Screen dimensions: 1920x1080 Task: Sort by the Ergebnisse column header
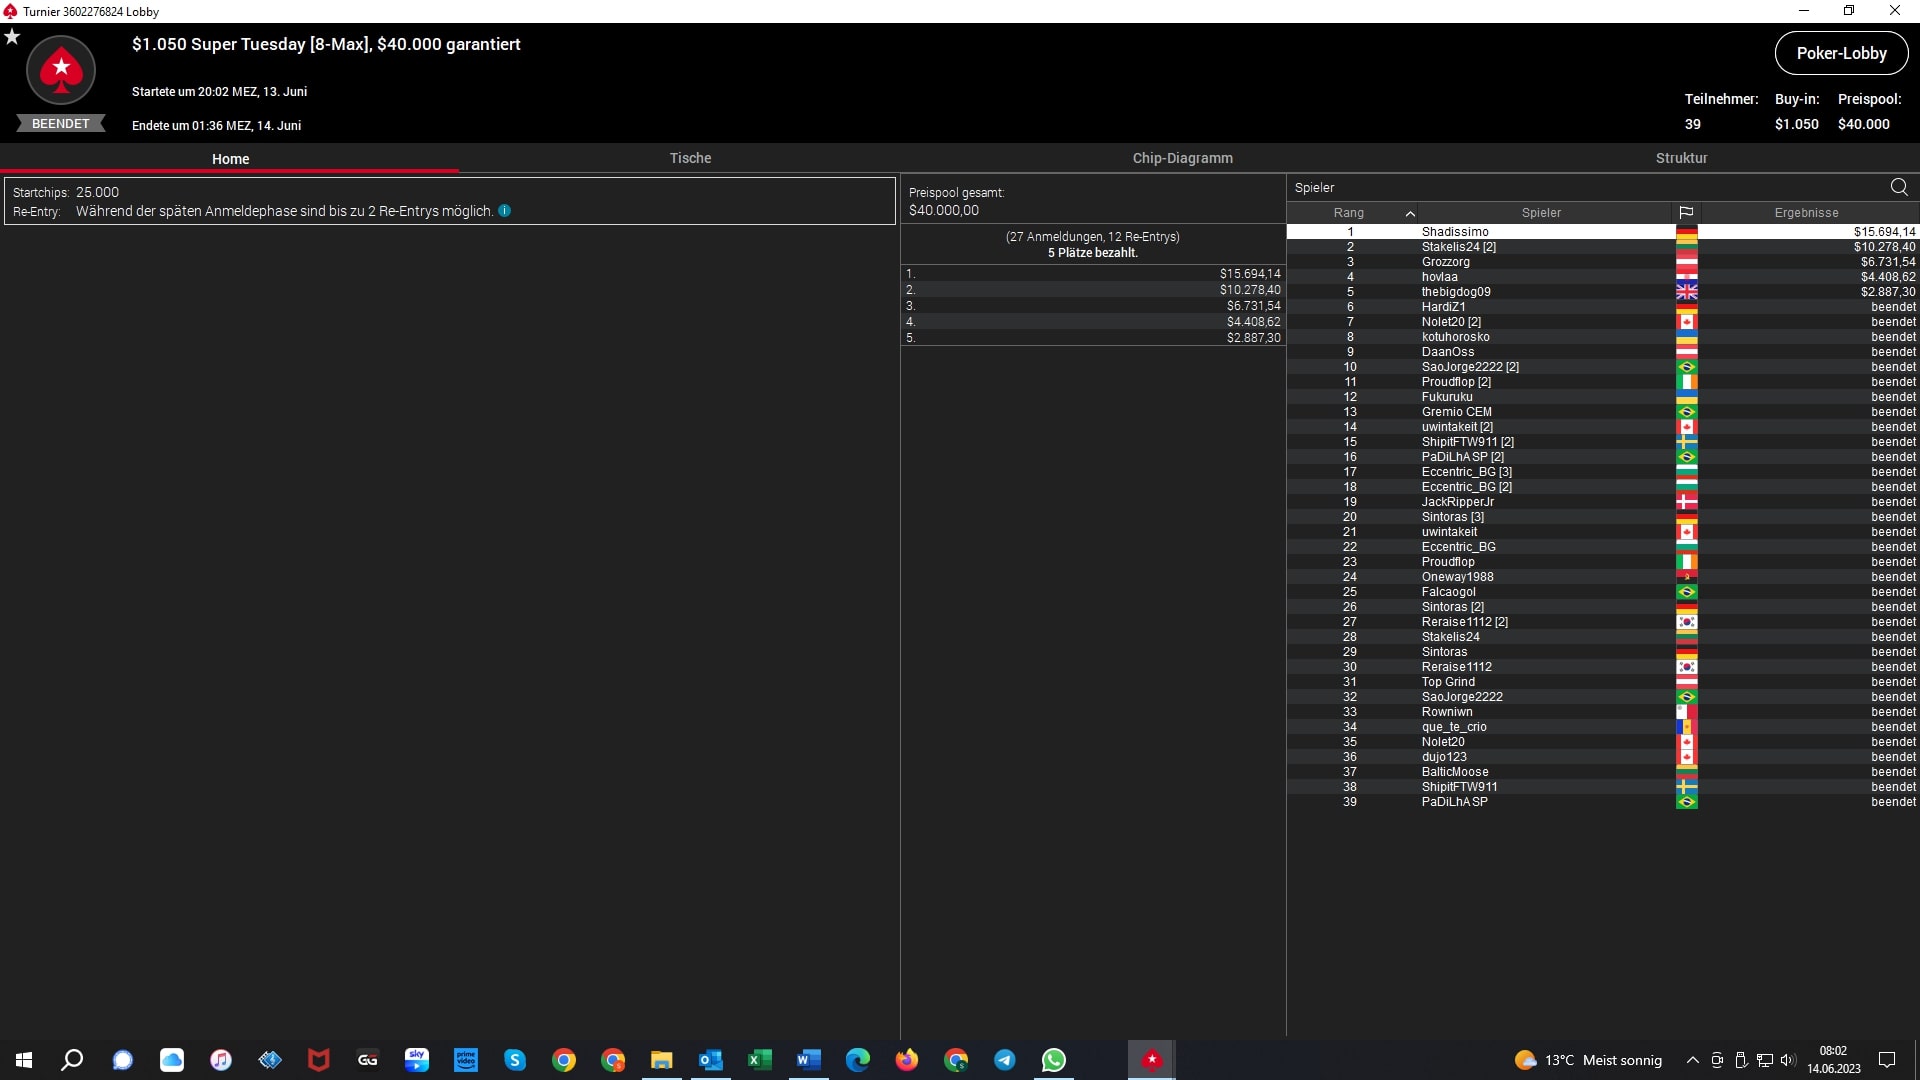pyautogui.click(x=1806, y=213)
